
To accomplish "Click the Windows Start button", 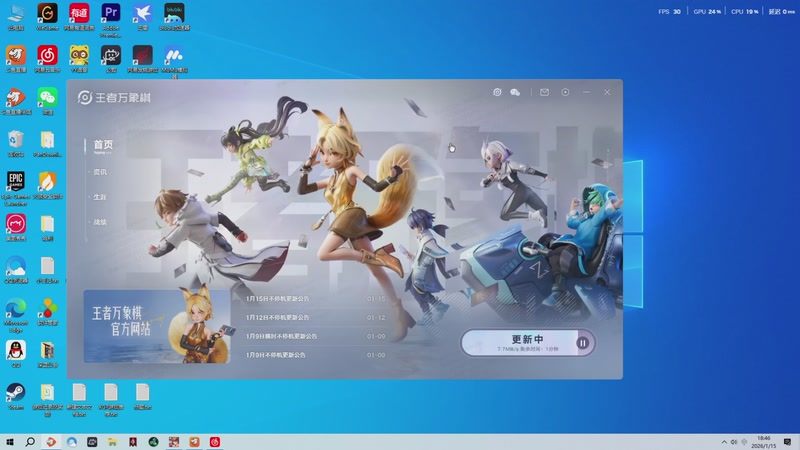I will (x=9, y=442).
